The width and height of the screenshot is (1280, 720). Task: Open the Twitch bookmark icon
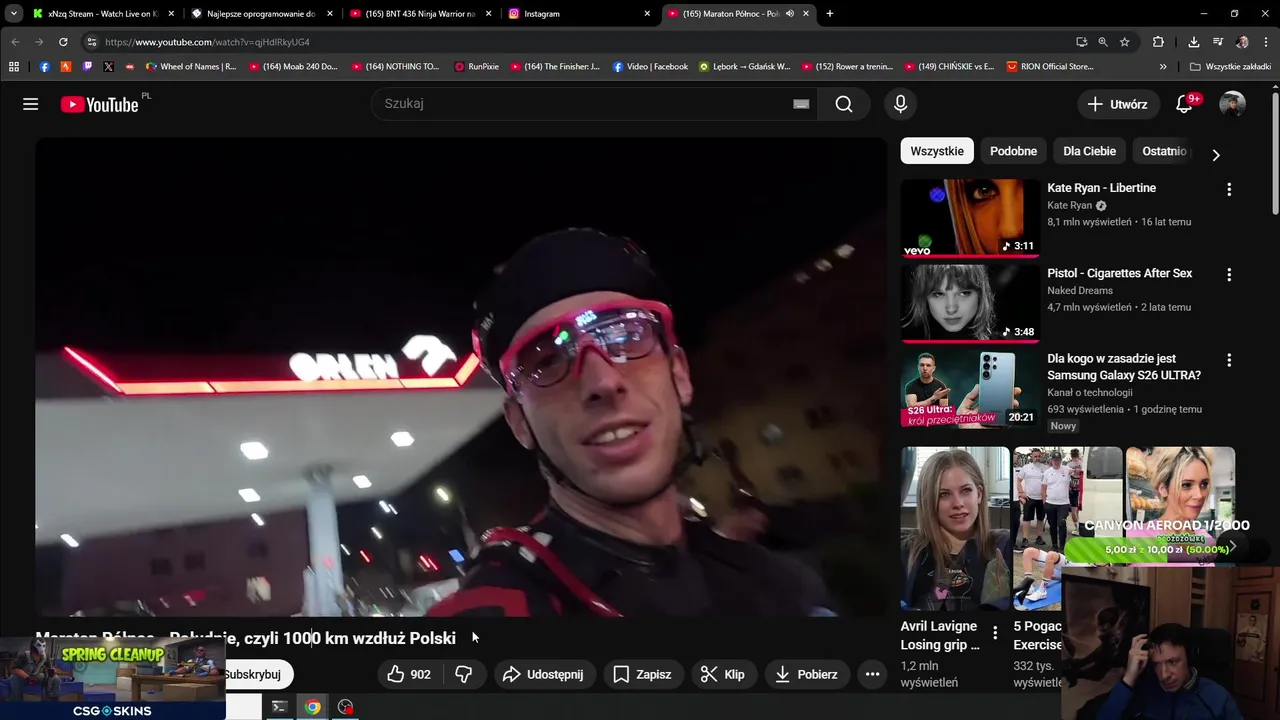87,67
